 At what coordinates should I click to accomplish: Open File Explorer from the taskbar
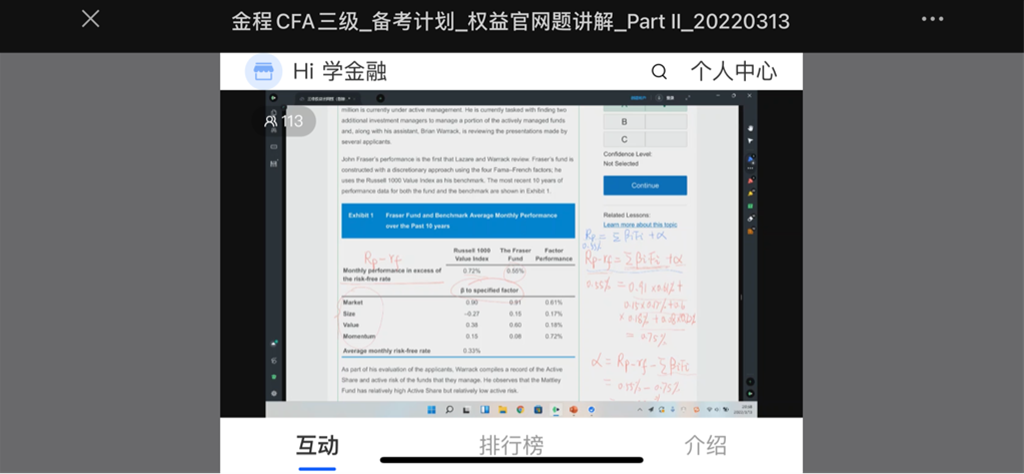(x=503, y=410)
